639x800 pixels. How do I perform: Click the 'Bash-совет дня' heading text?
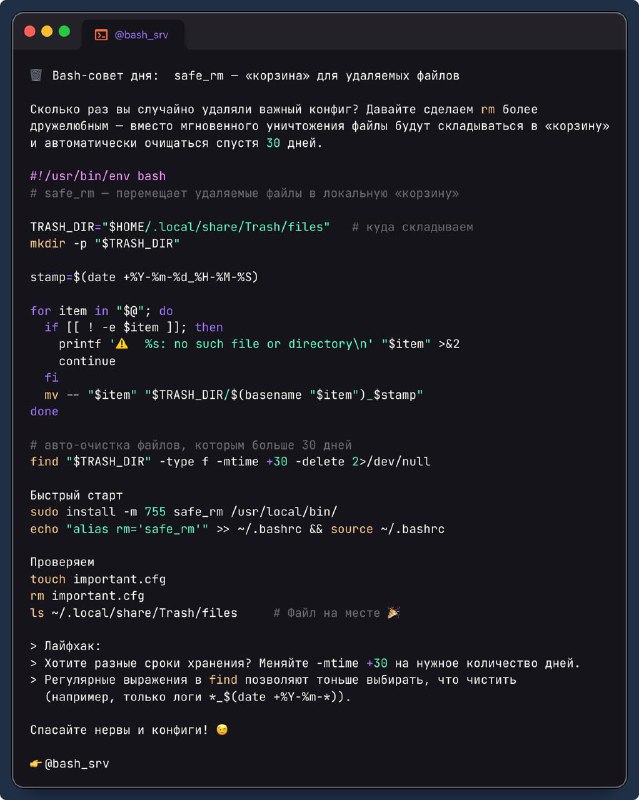(x=105, y=76)
